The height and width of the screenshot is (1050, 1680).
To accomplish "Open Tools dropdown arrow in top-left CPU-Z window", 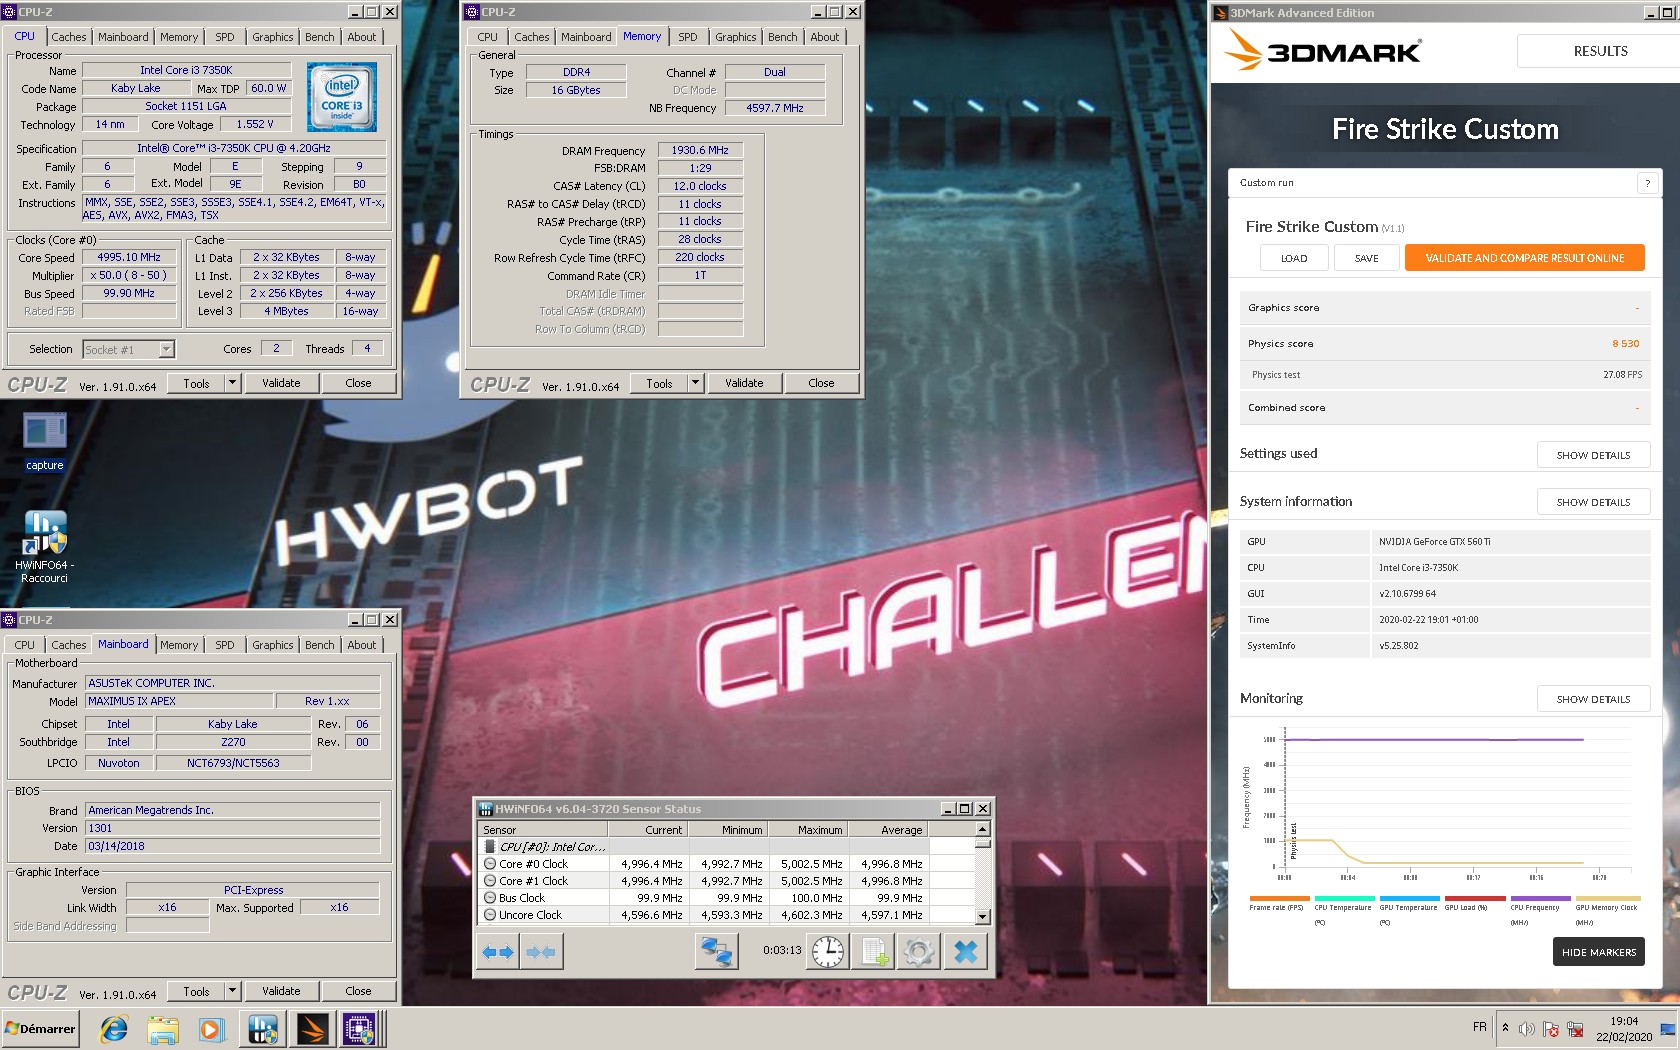I will [233, 383].
